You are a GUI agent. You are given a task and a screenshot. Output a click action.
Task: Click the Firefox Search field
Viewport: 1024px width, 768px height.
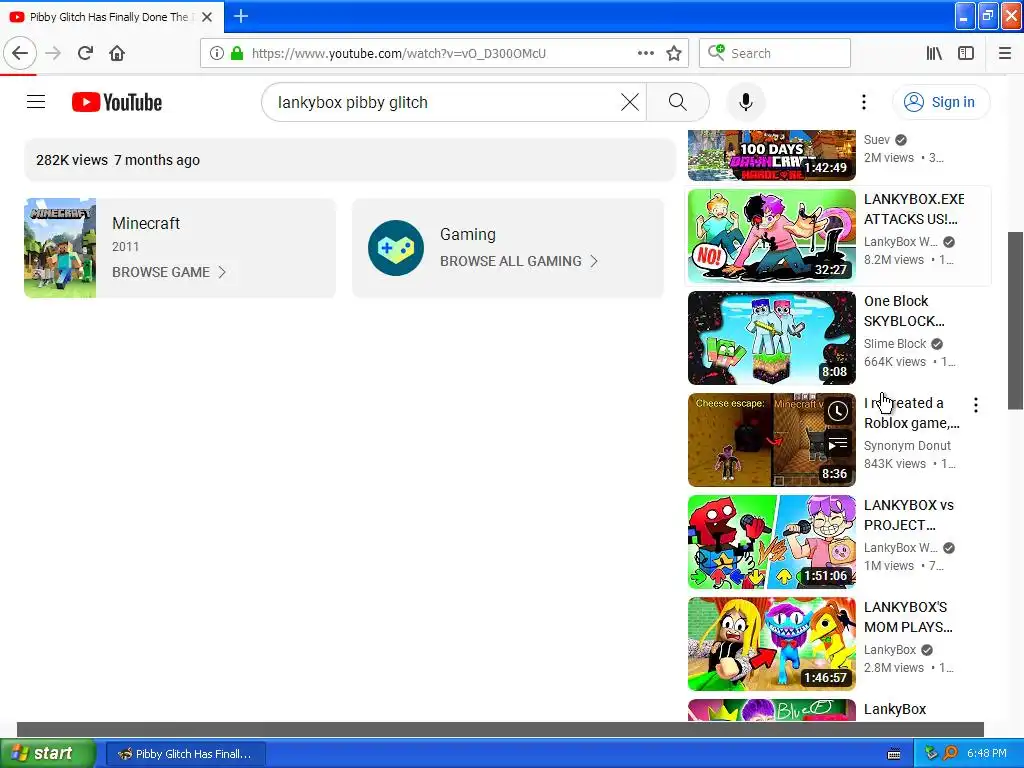tap(775, 54)
